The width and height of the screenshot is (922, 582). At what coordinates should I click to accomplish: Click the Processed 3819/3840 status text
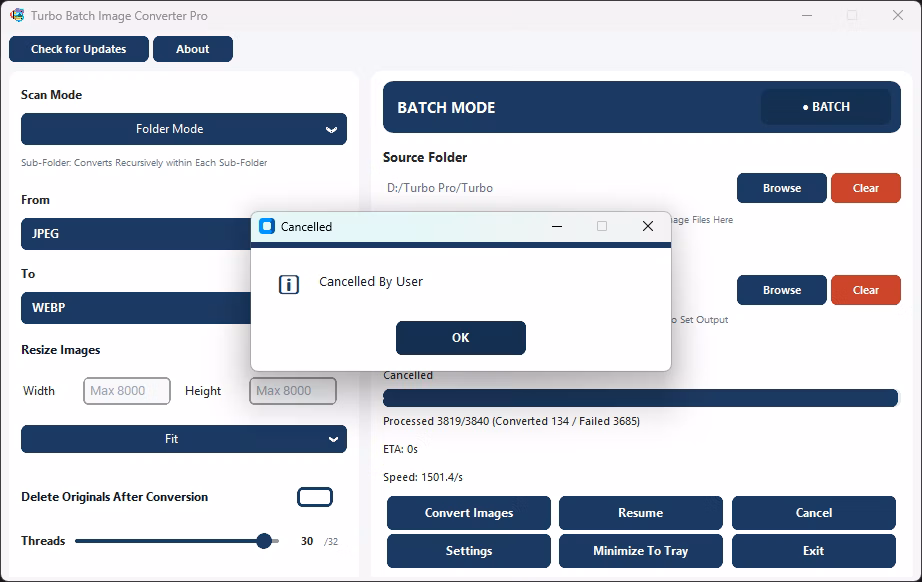point(512,421)
